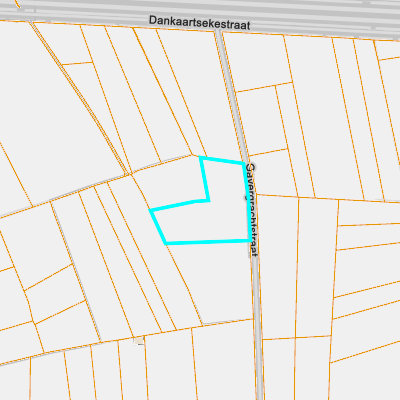This screenshot has width=400, height=400.
Task: Click the double-lined diagonal track in the upper-left area
Action: (80, 98)
